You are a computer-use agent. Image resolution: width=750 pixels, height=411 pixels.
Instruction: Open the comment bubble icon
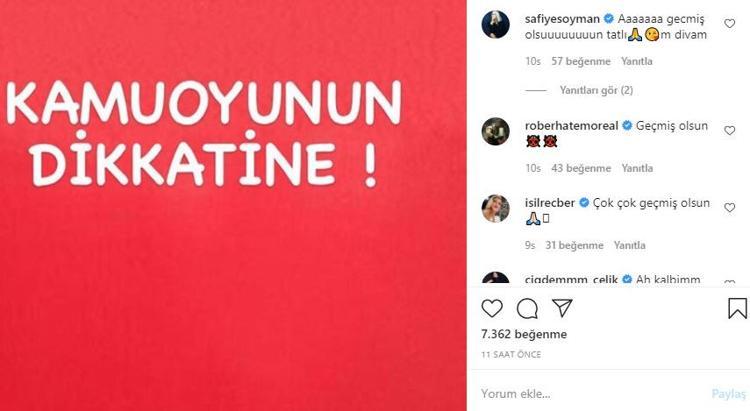tap(527, 309)
